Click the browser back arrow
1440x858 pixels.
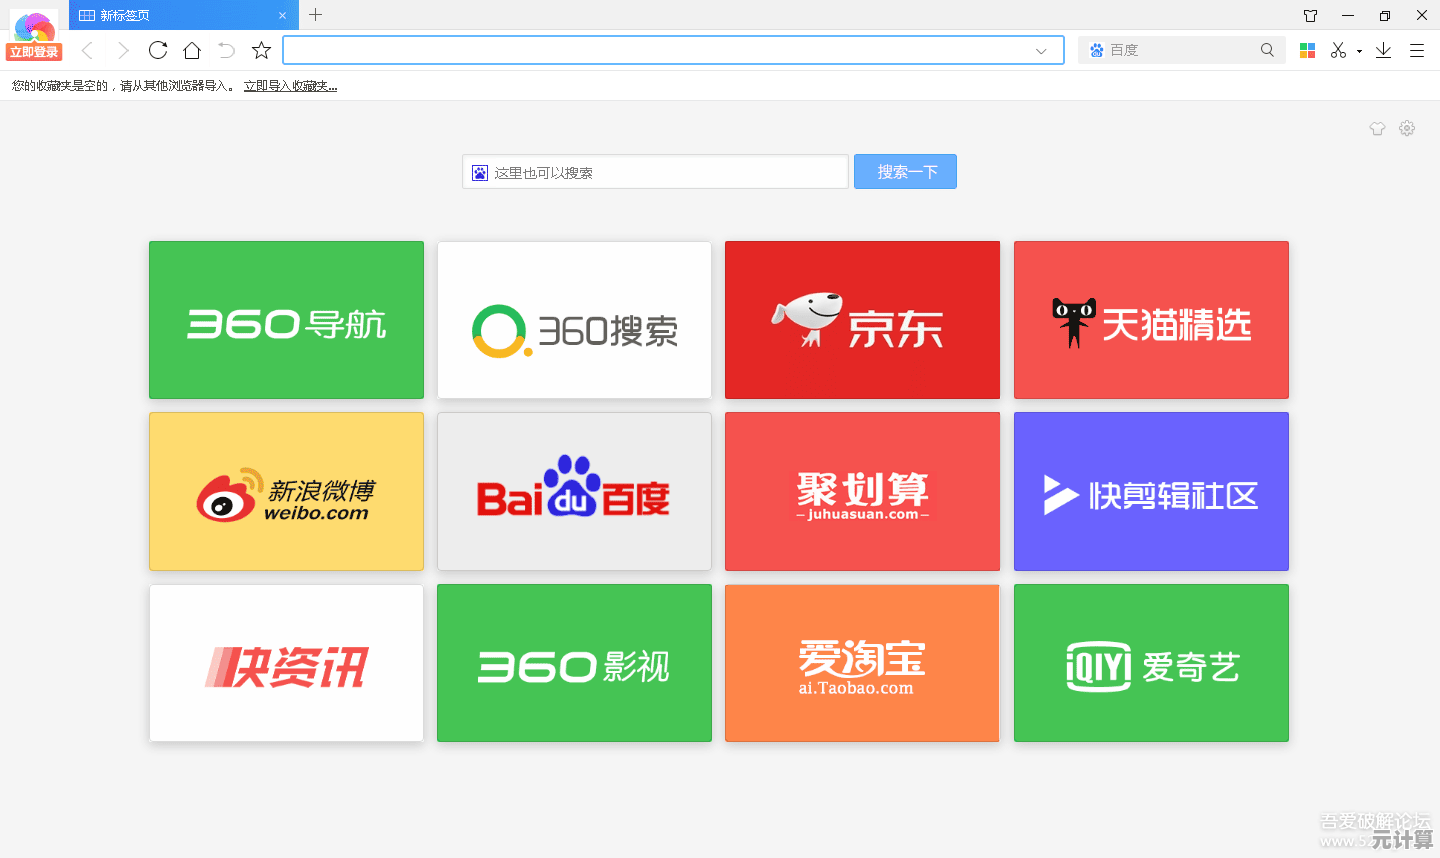click(x=87, y=51)
